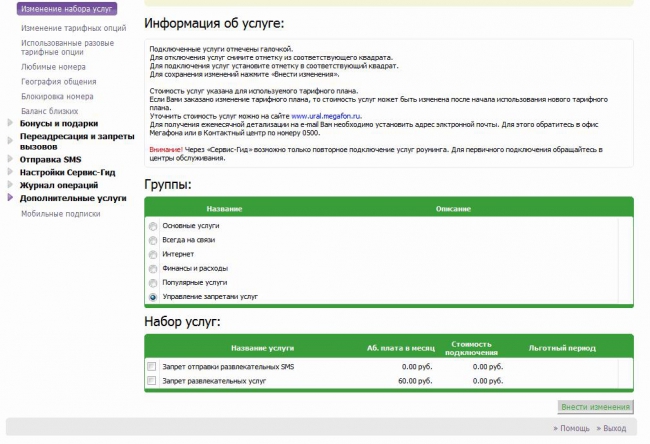Click the "60.00 руб." monthly fee value
Image resolution: width=650 pixels, height=444 pixels.
click(x=415, y=381)
